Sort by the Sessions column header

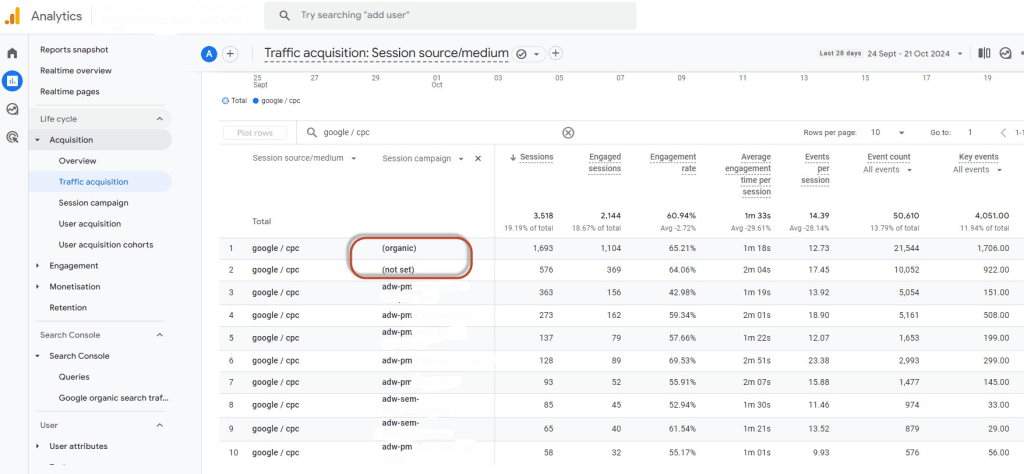pos(536,157)
